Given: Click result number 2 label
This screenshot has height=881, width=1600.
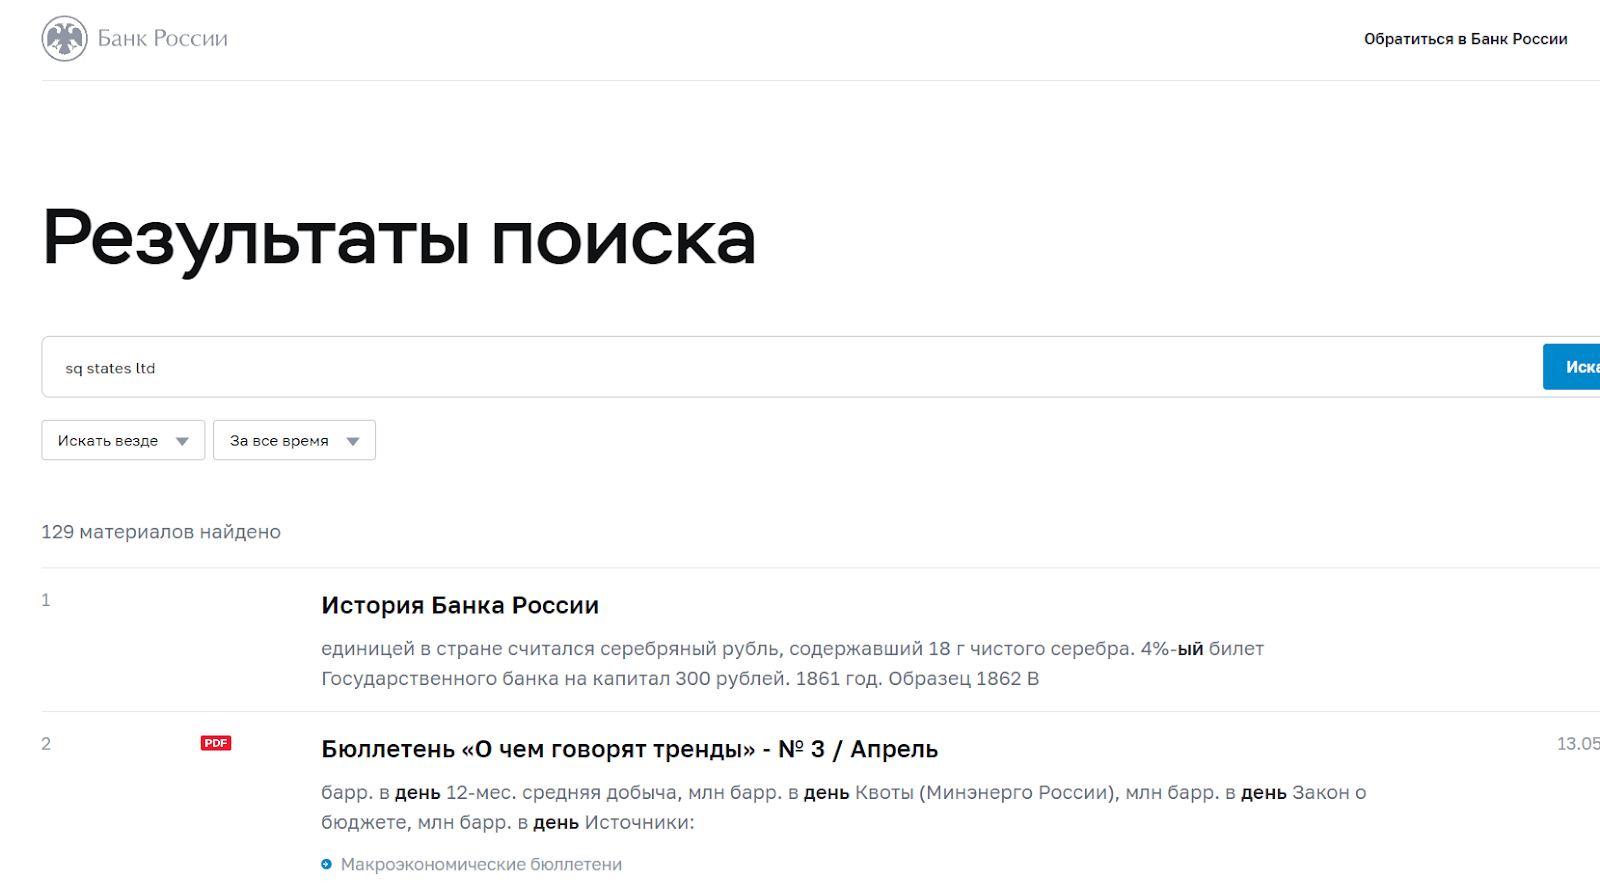Looking at the screenshot, I should 46,744.
